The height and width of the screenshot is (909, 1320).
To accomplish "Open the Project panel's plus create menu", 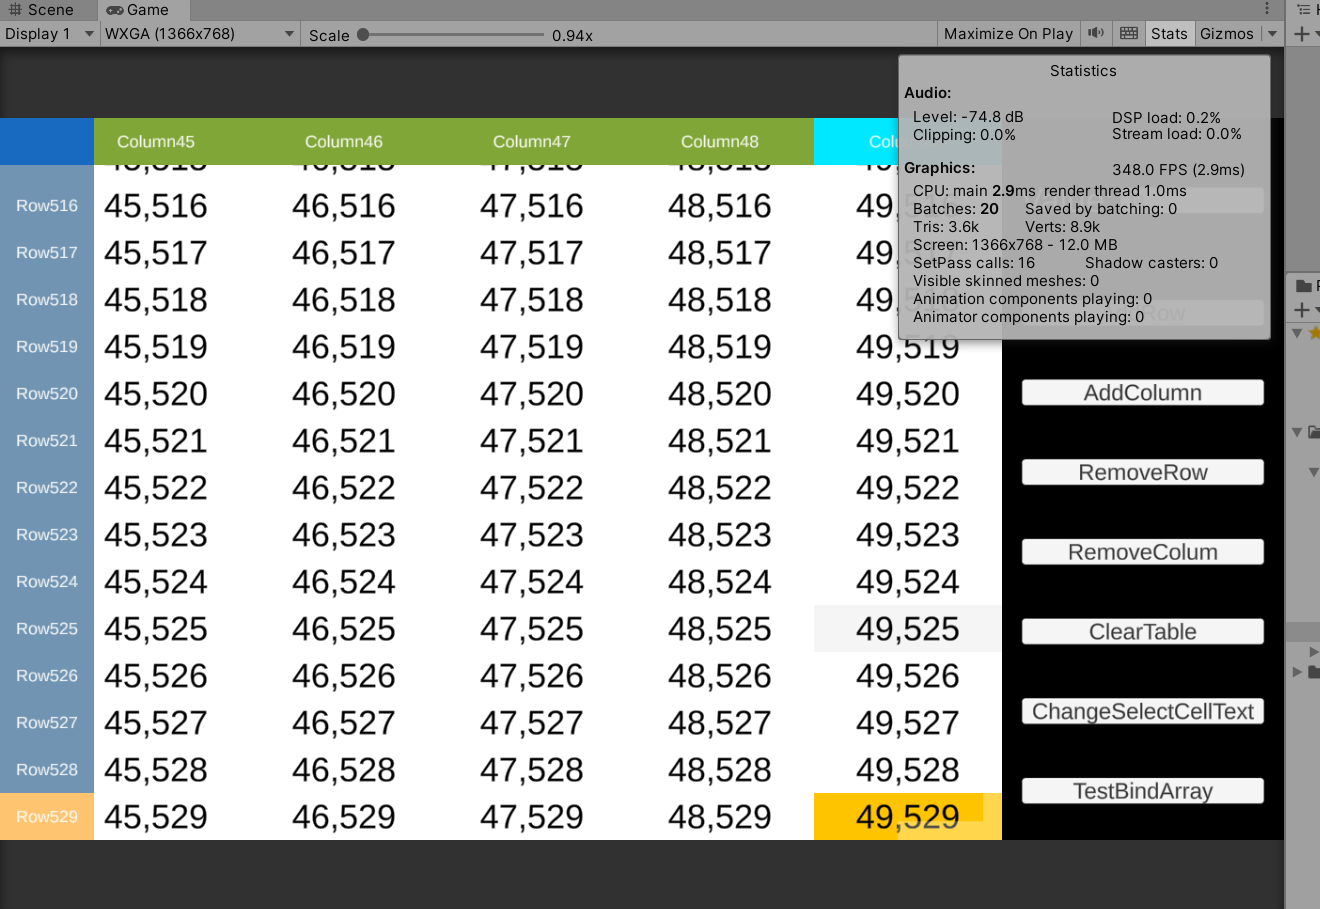I will (x=1302, y=310).
